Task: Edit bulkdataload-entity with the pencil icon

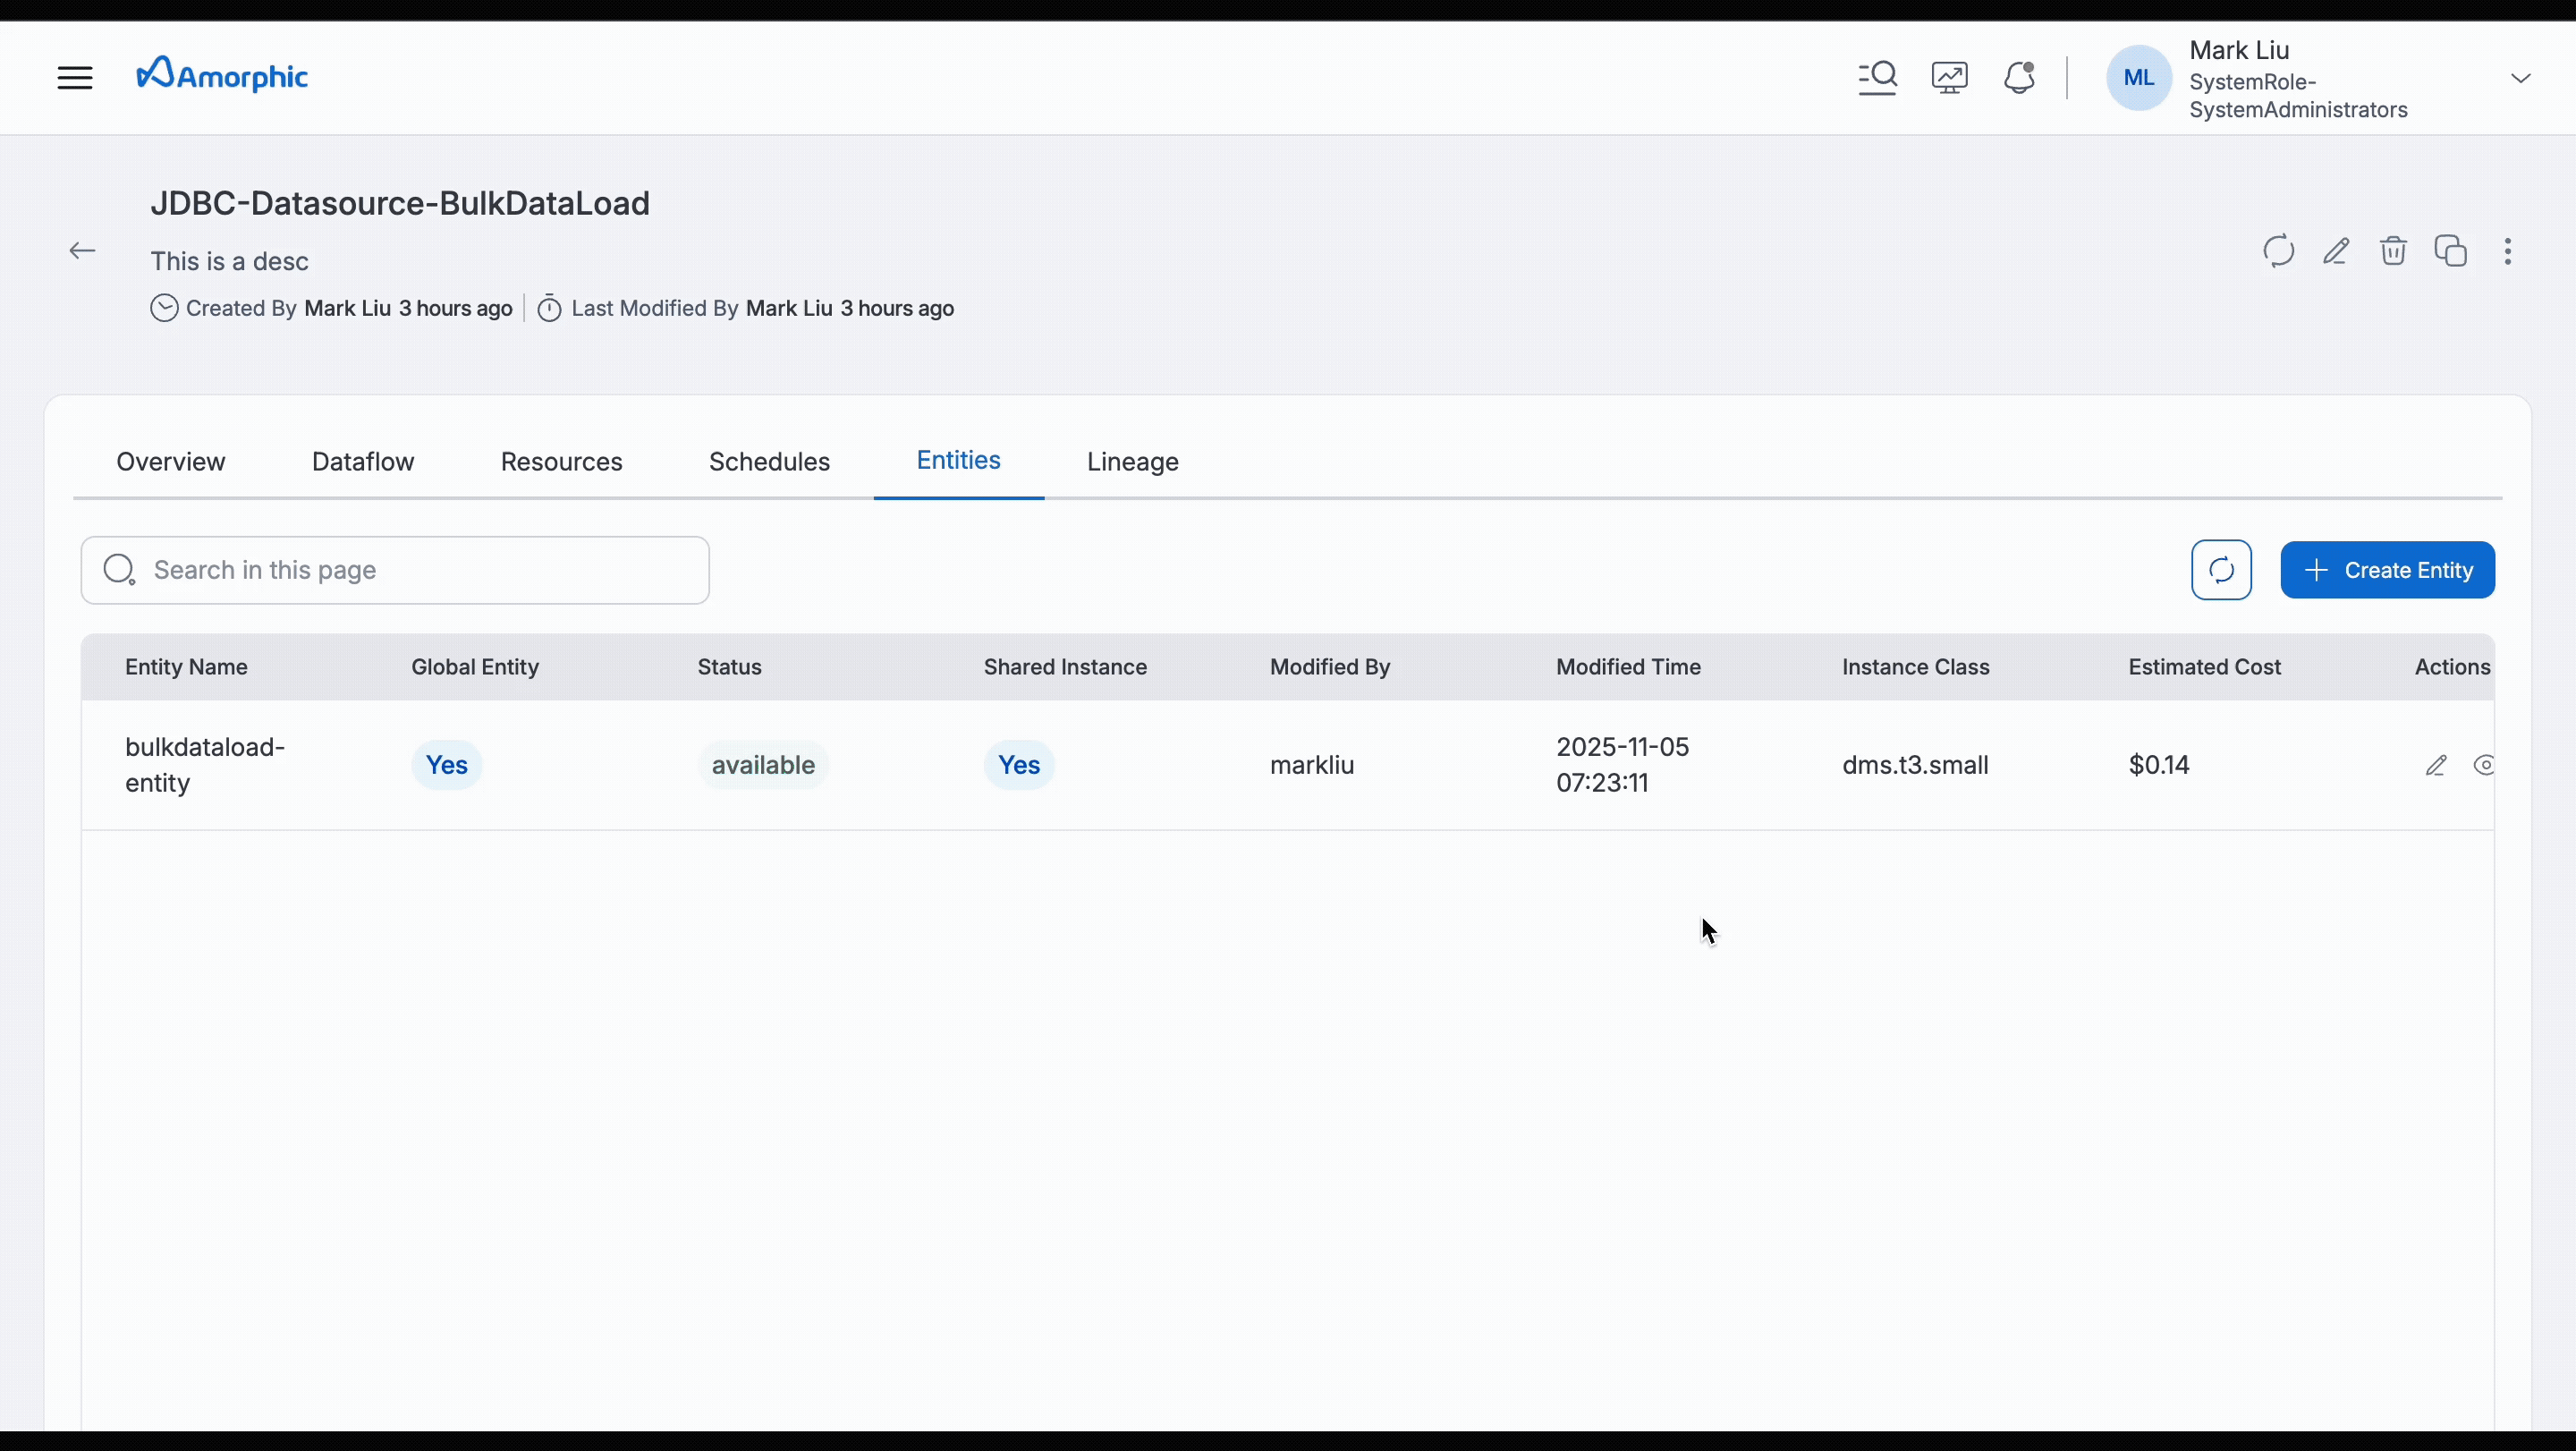Action: click(2437, 765)
